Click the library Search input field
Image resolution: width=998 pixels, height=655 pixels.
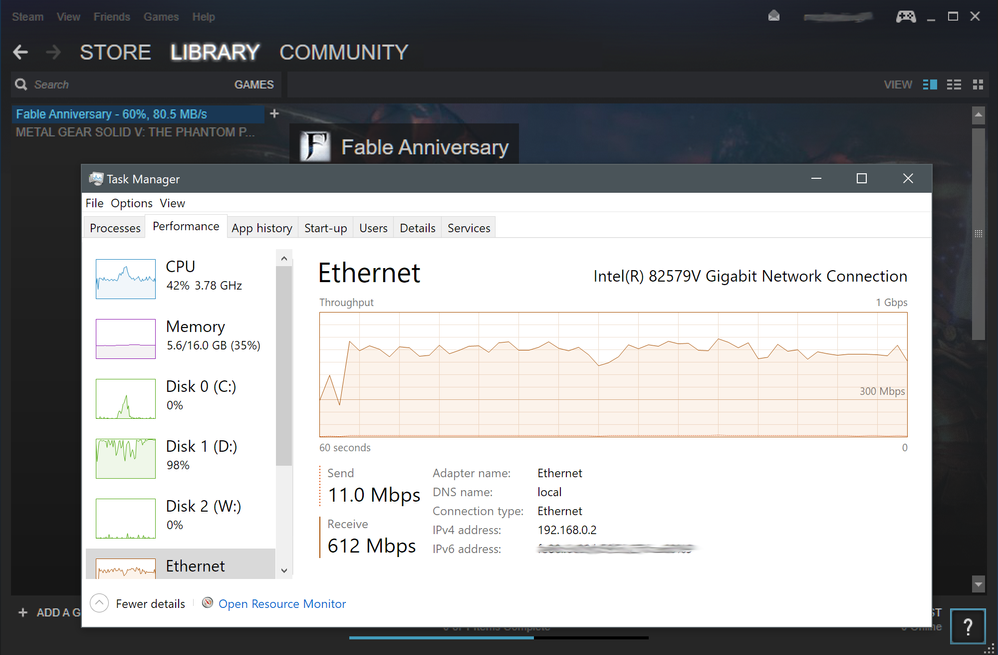(120, 85)
